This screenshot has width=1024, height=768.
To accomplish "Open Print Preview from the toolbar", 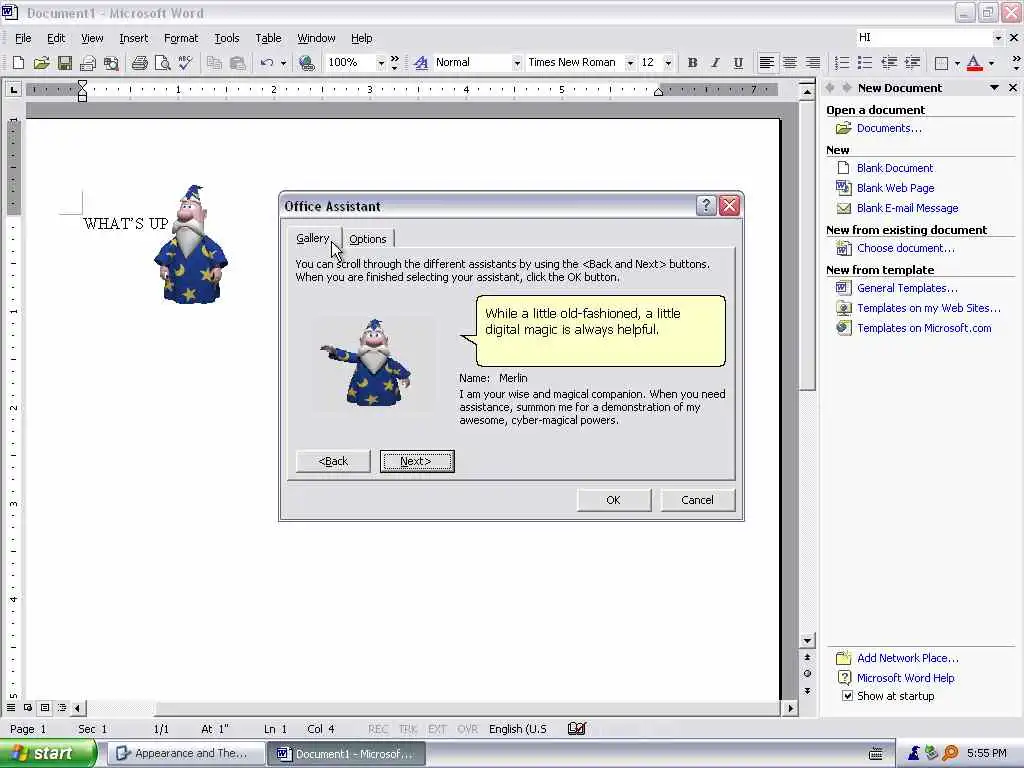I will 162,63.
